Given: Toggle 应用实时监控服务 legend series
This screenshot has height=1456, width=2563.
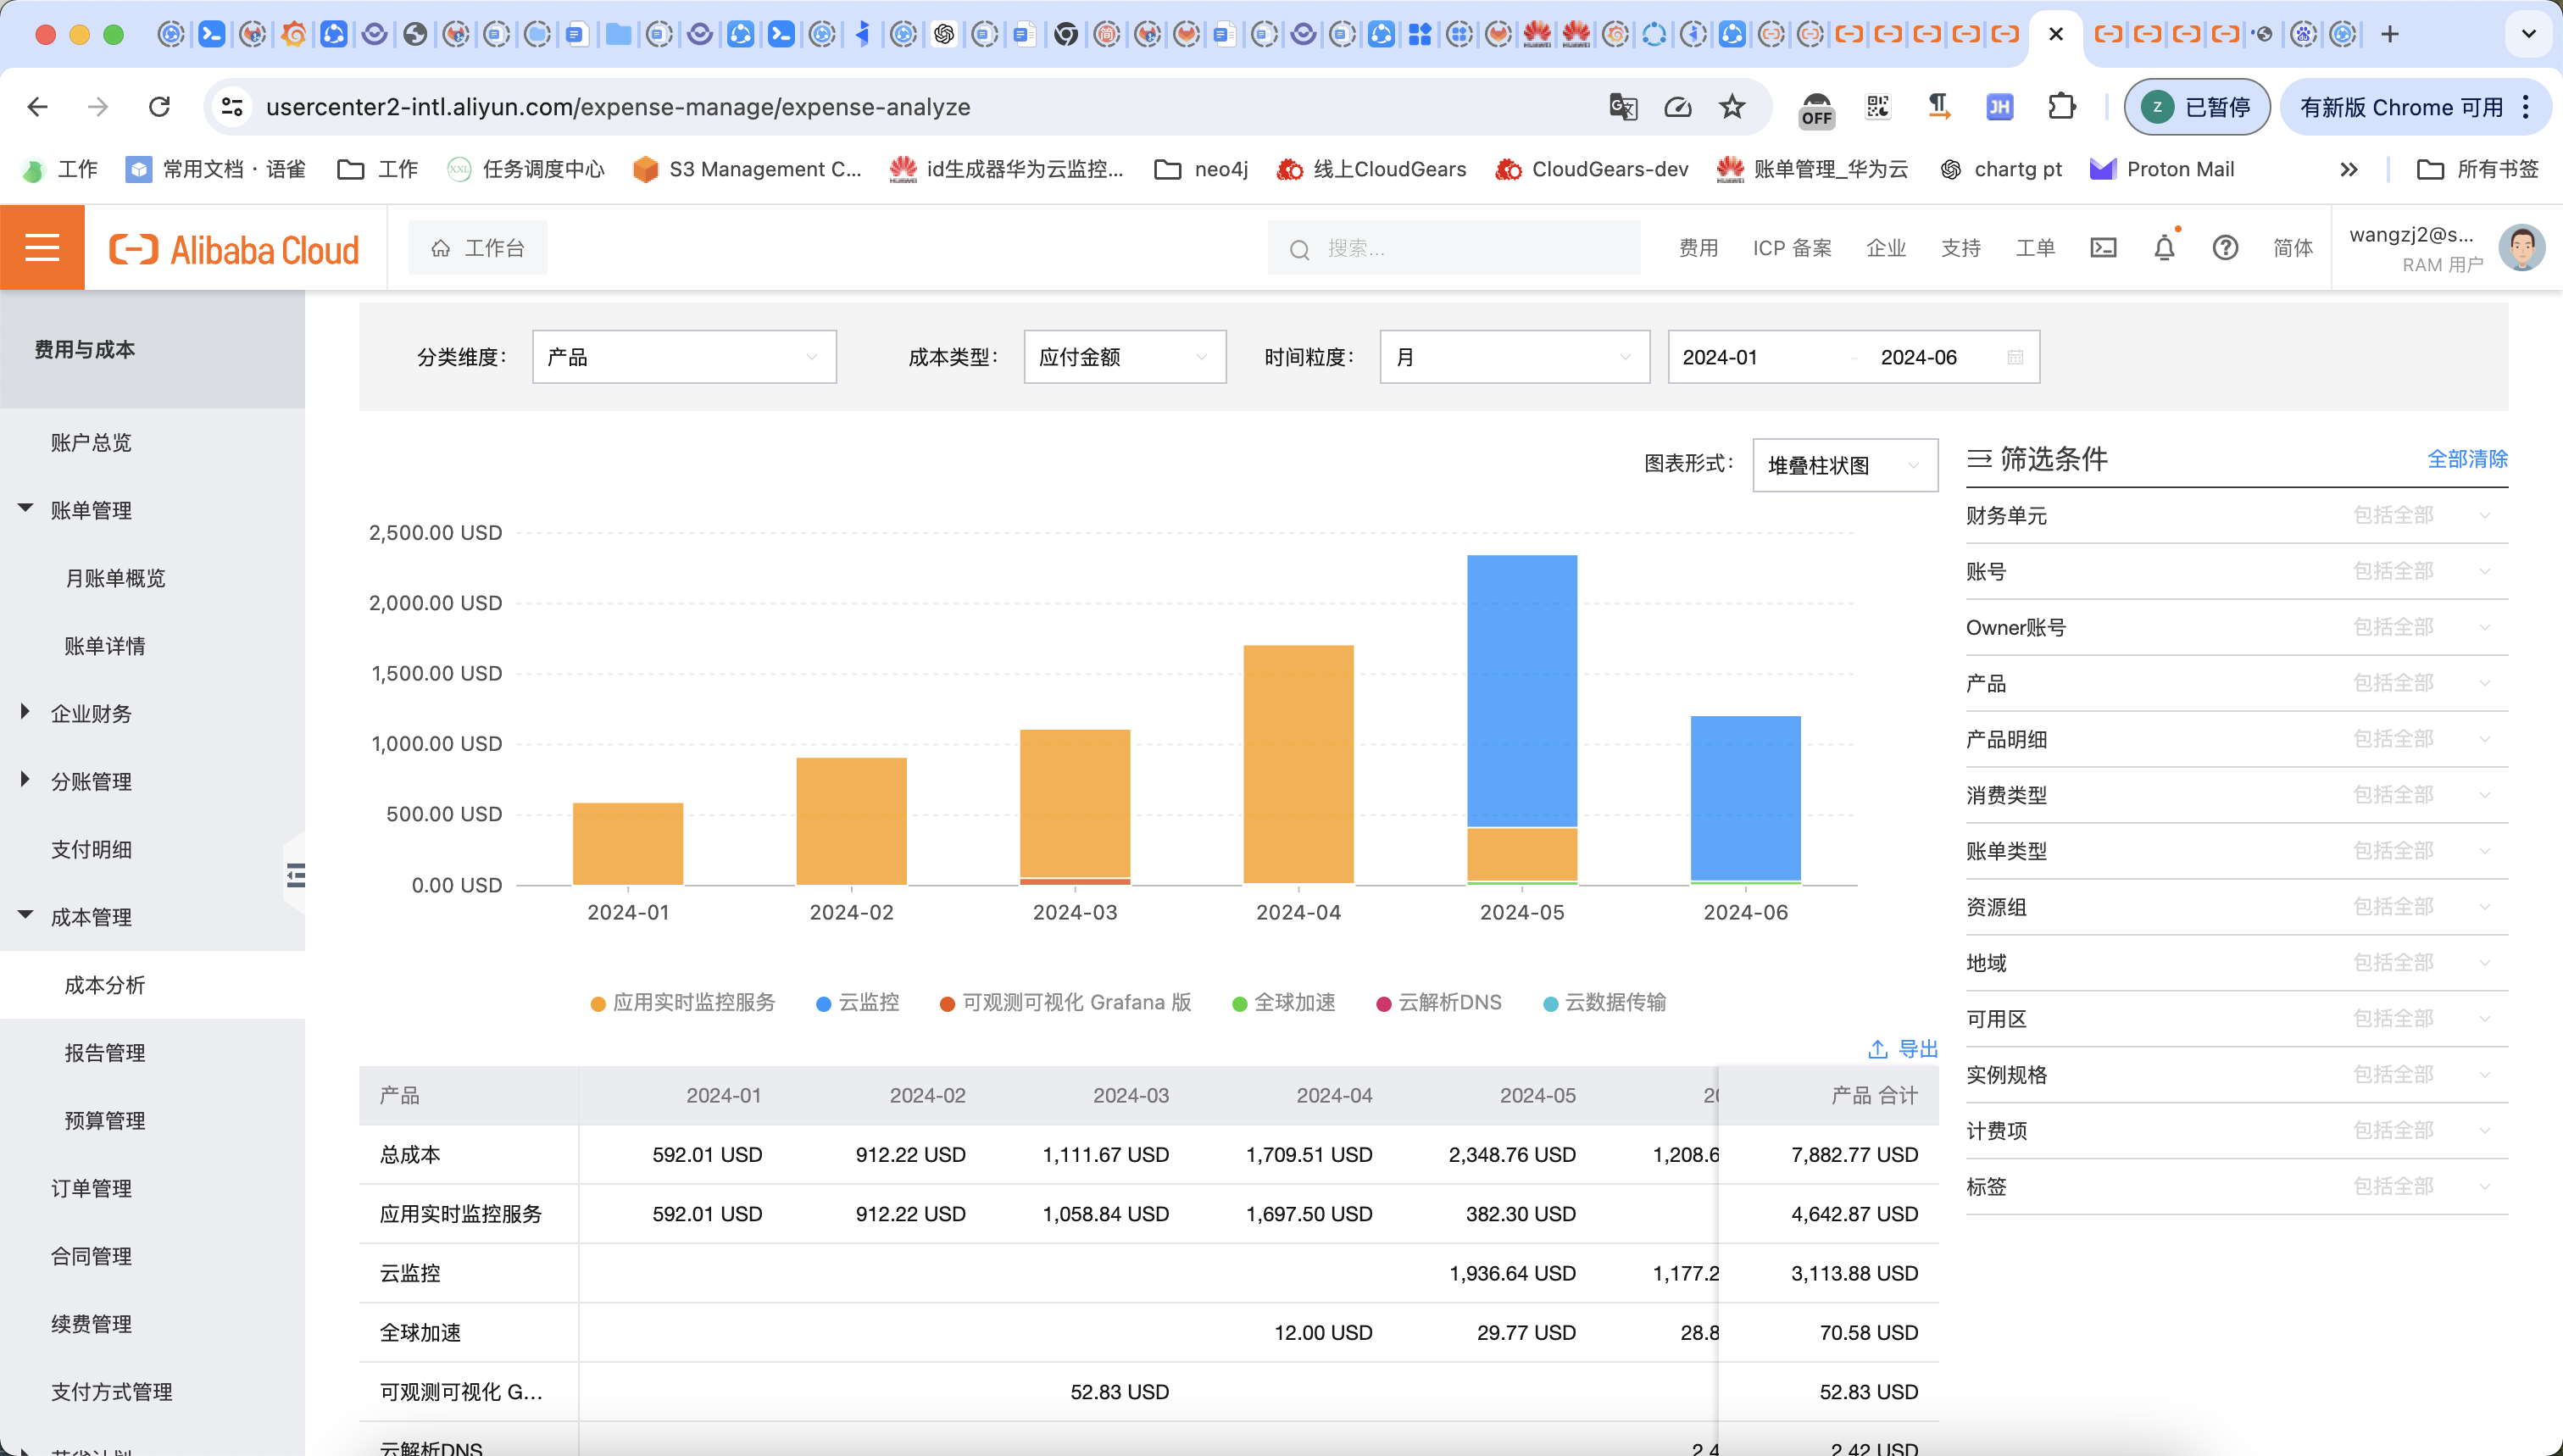Looking at the screenshot, I should (x=683, y=1002).
